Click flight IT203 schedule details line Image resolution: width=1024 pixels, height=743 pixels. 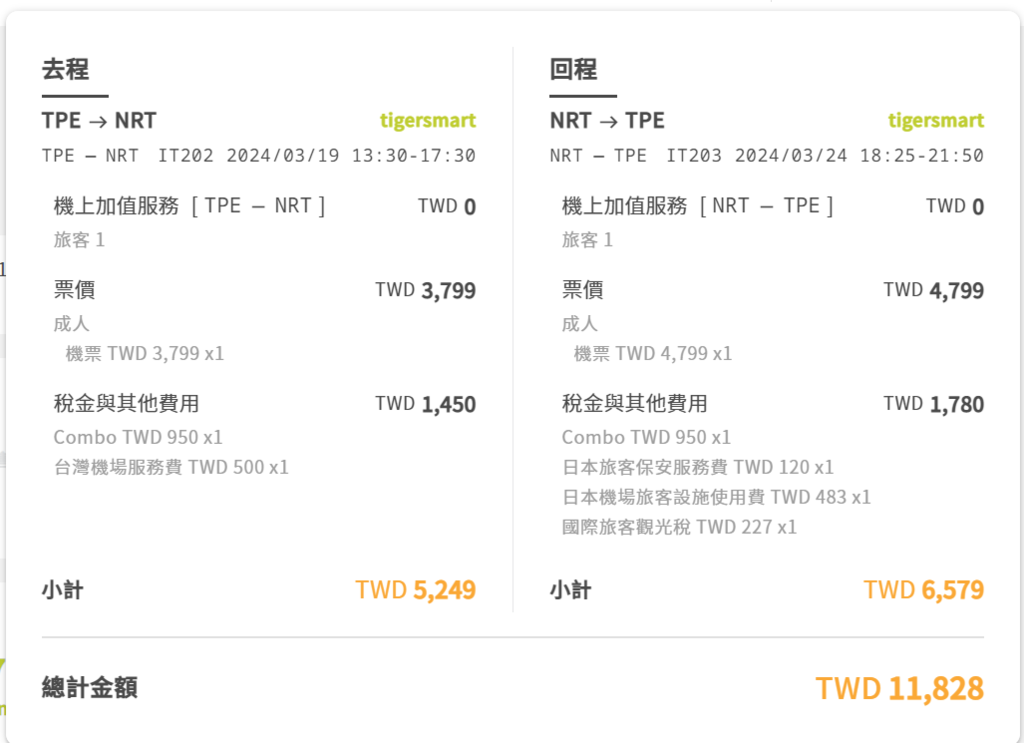coord(767,155)
